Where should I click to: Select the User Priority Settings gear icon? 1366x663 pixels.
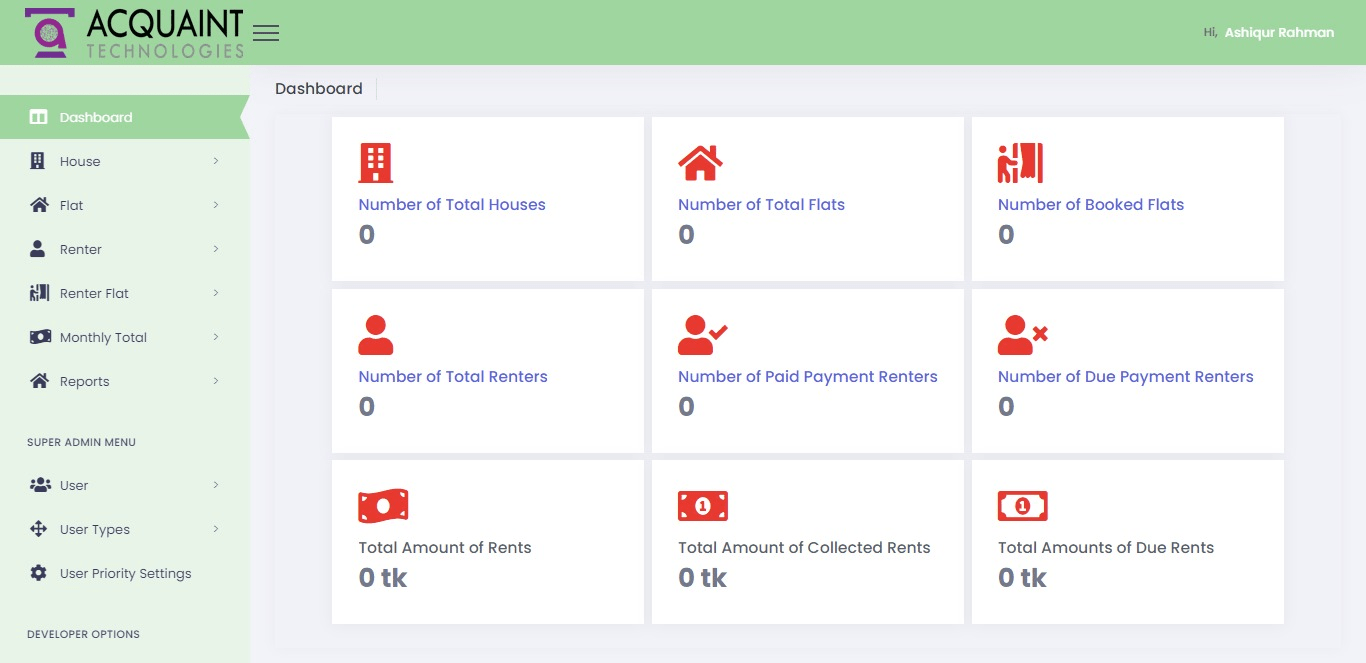[39, 573]
